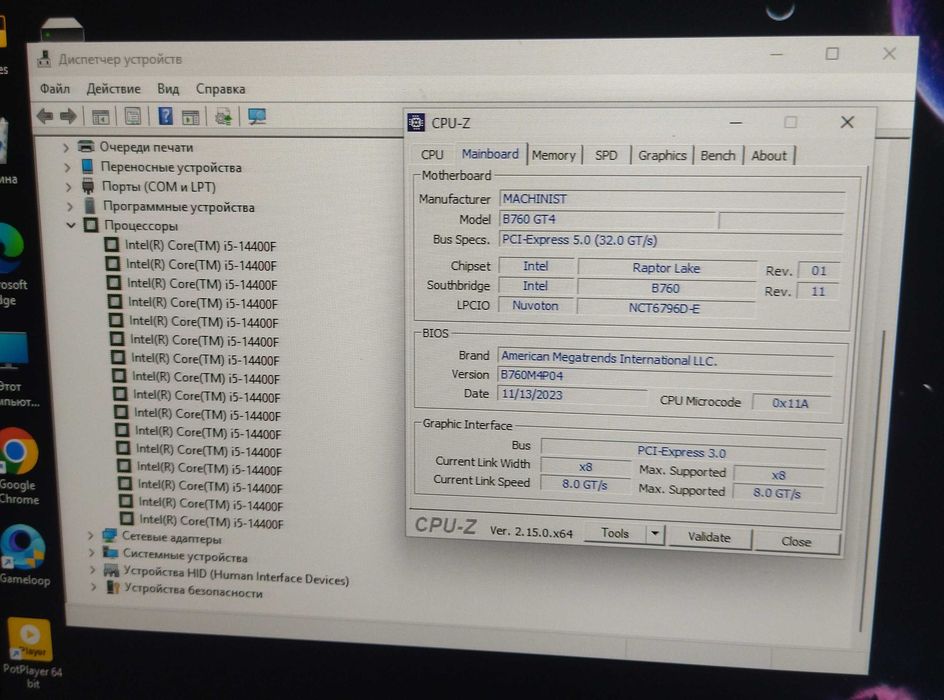Open the Вид menu
The height and width of the screenshot is (700, 944).
click(168, 88)
